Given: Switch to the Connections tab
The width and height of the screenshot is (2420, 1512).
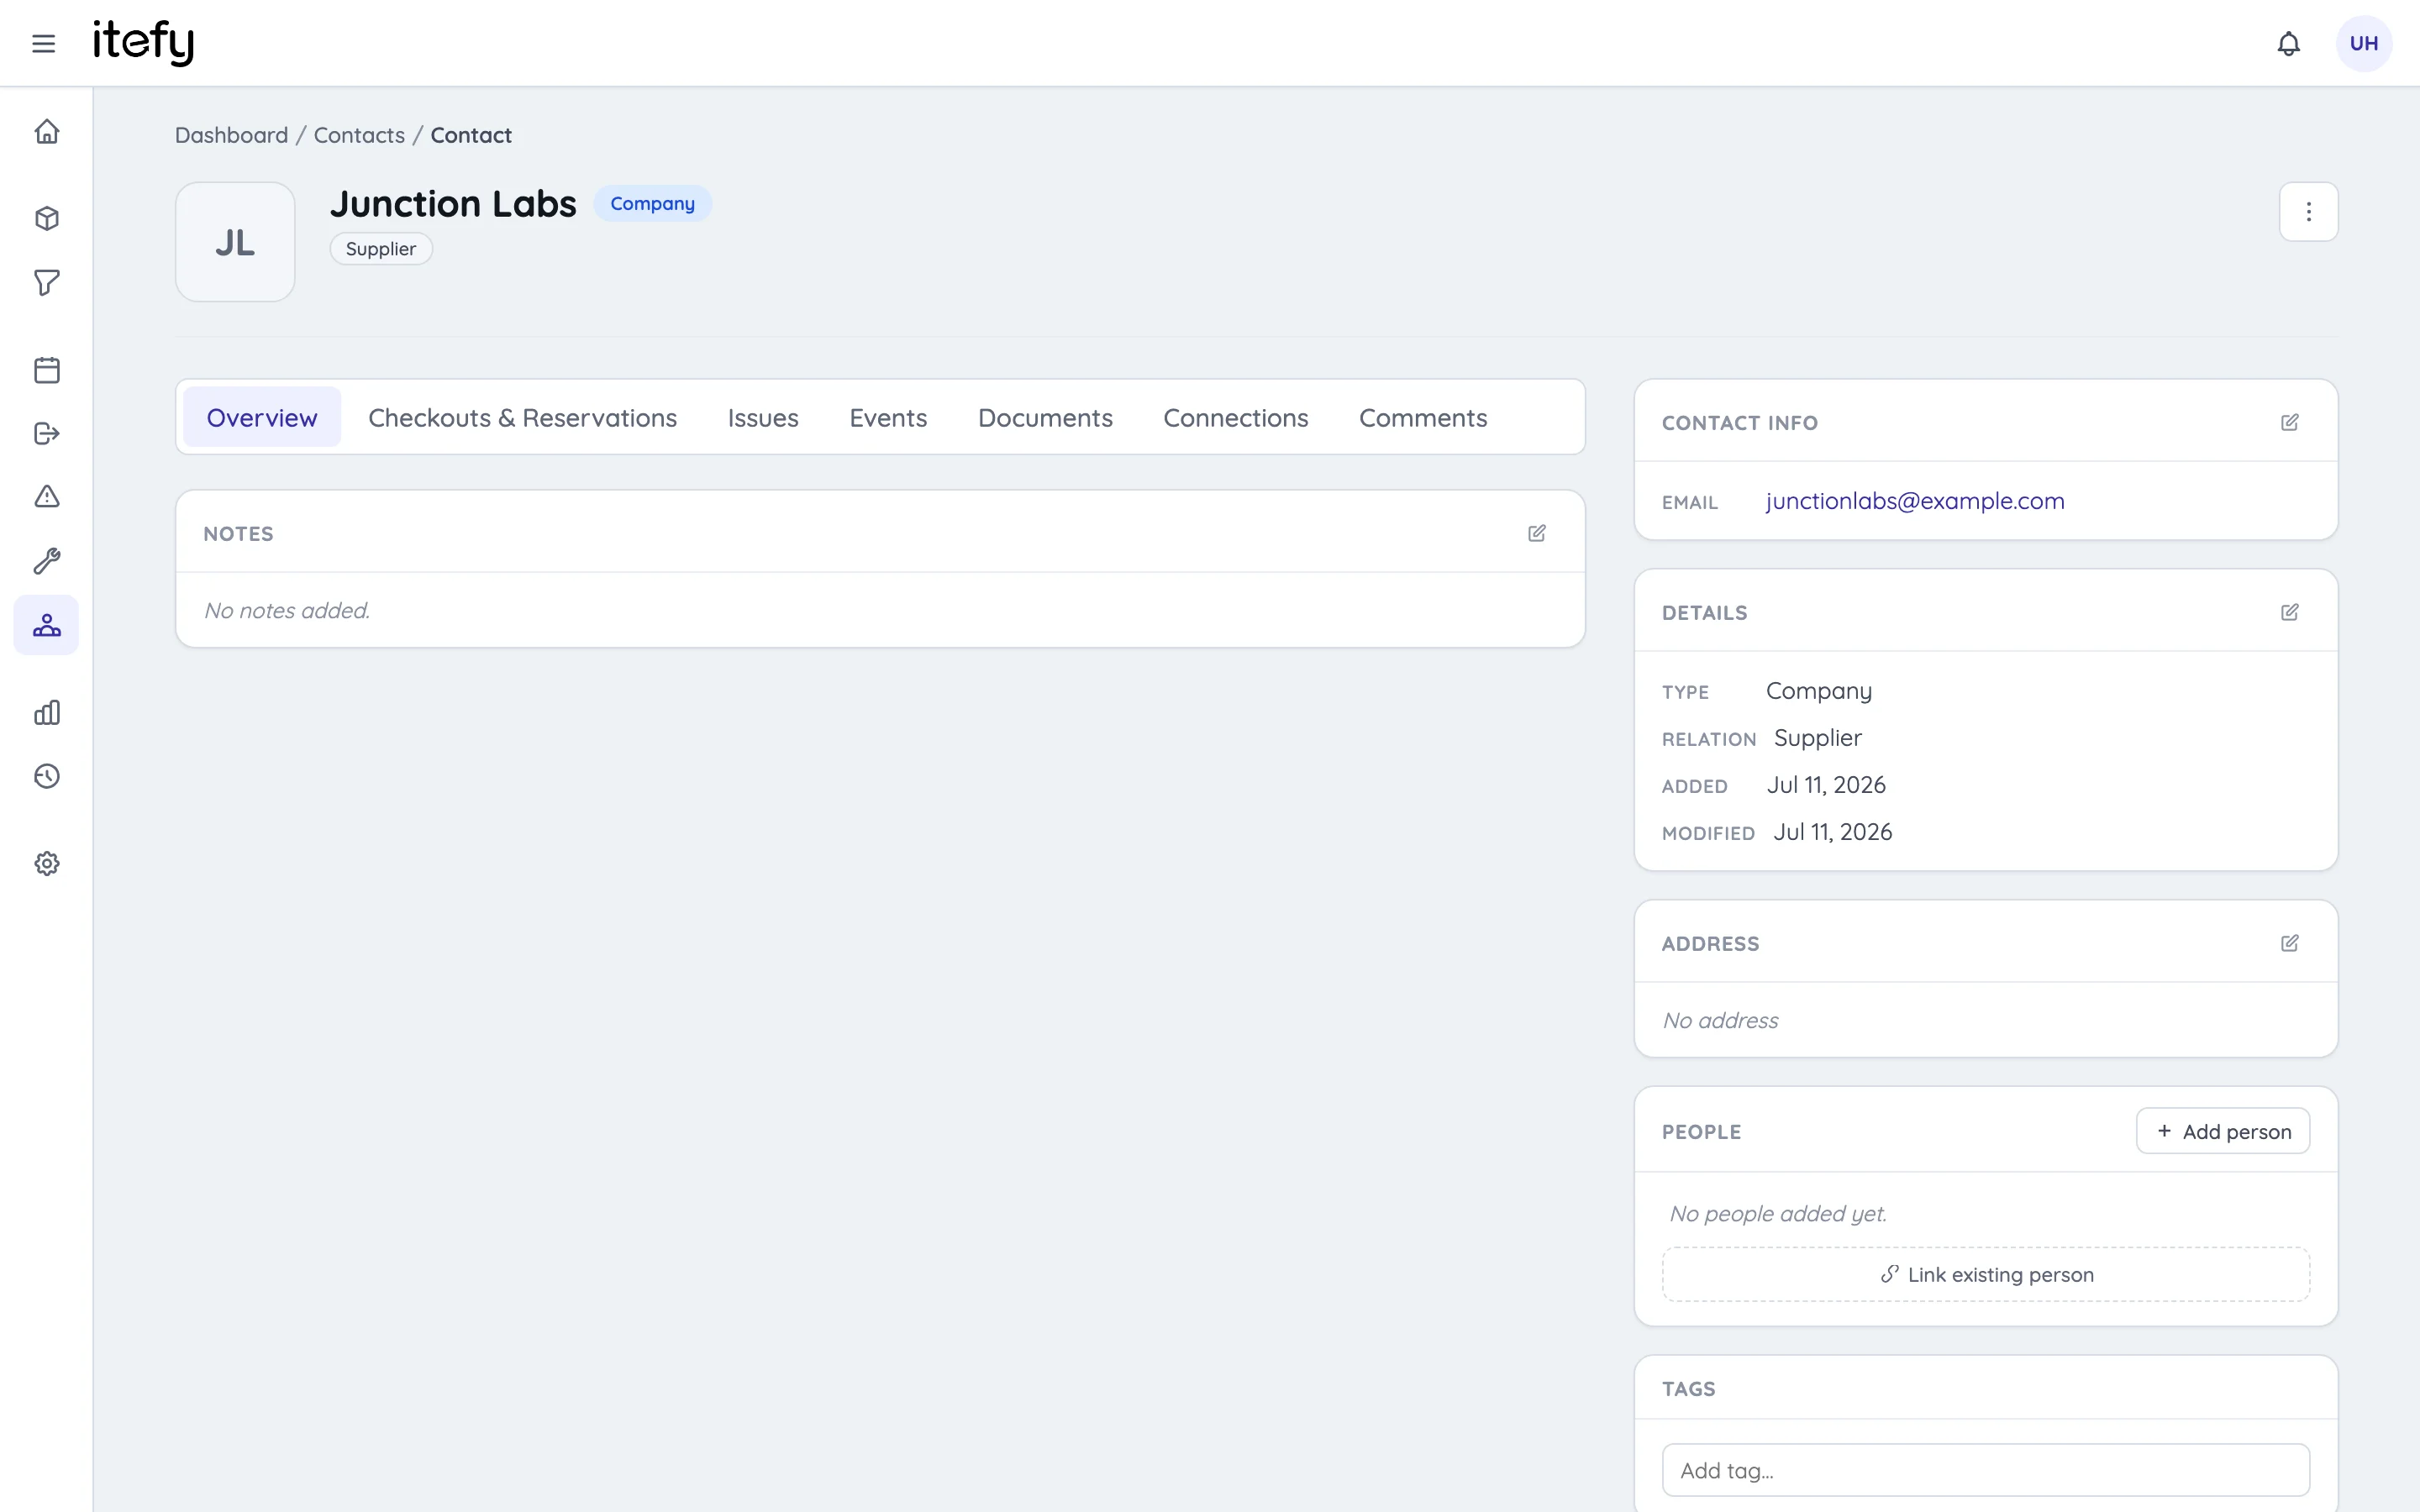Looking at the screenshot, I should [1235, 418].
